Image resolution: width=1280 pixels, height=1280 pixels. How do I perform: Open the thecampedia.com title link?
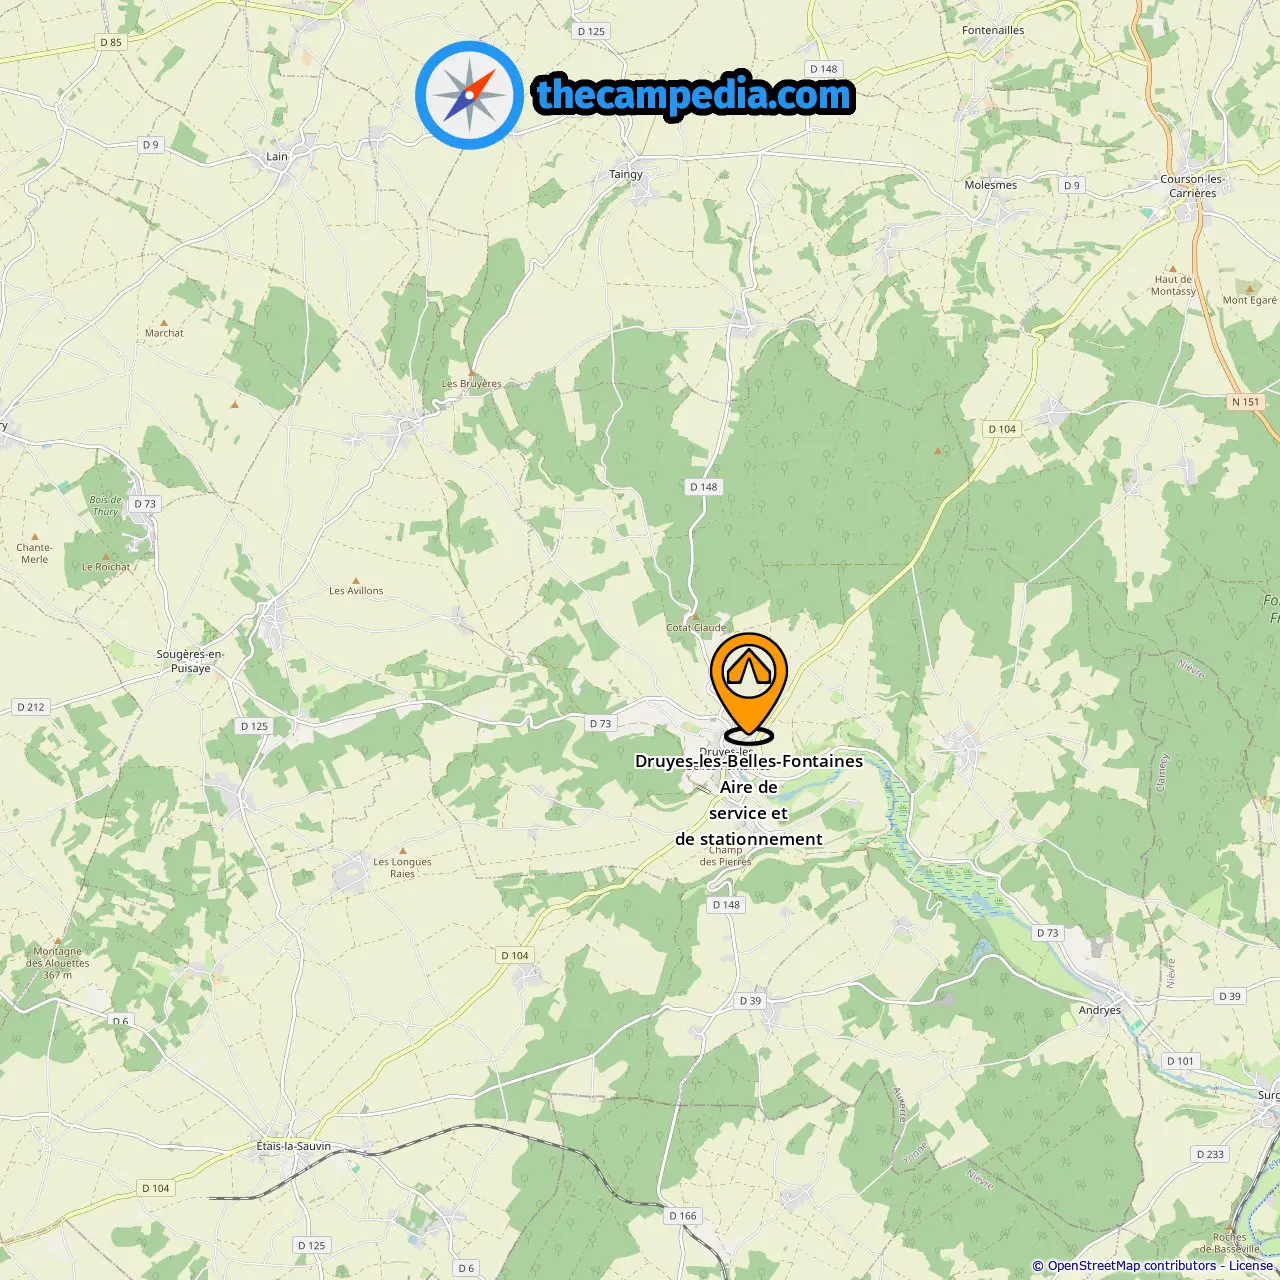coord(694,95)
